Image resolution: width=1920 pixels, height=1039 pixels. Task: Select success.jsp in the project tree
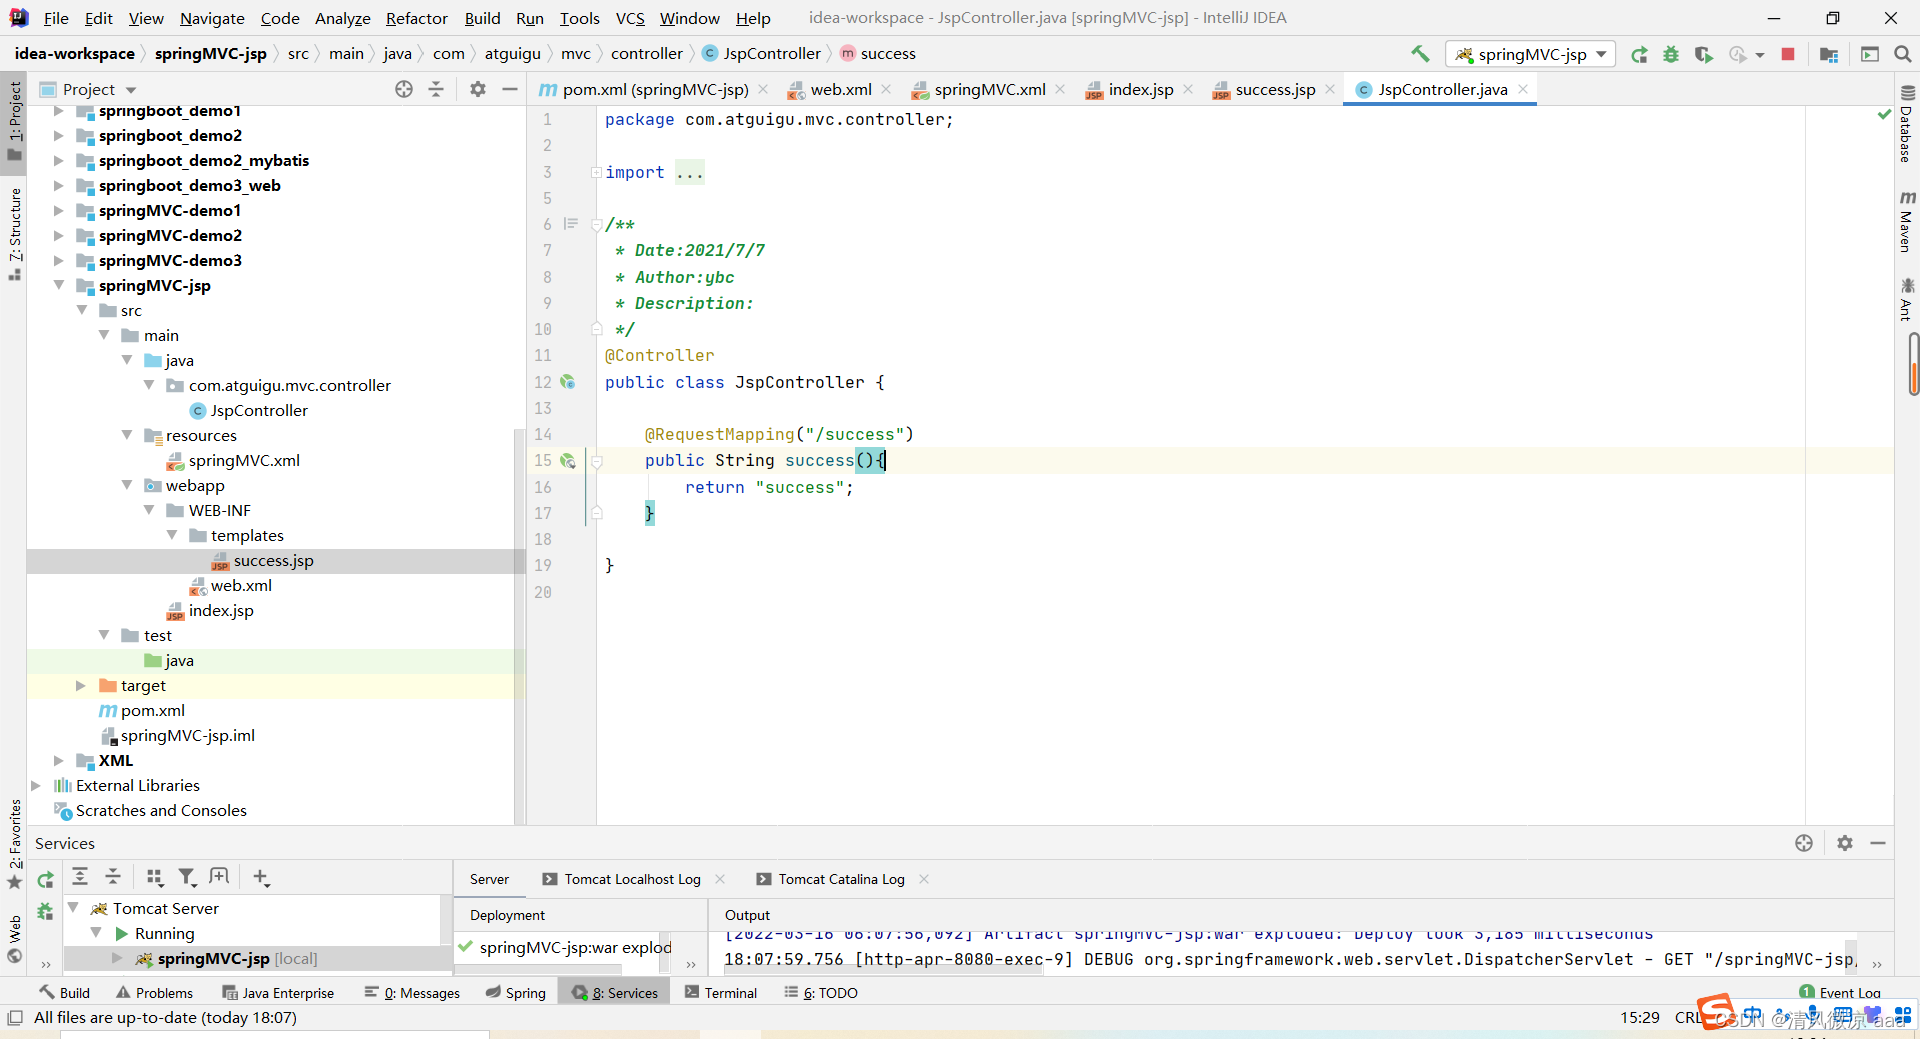click(x=273, y=560)
